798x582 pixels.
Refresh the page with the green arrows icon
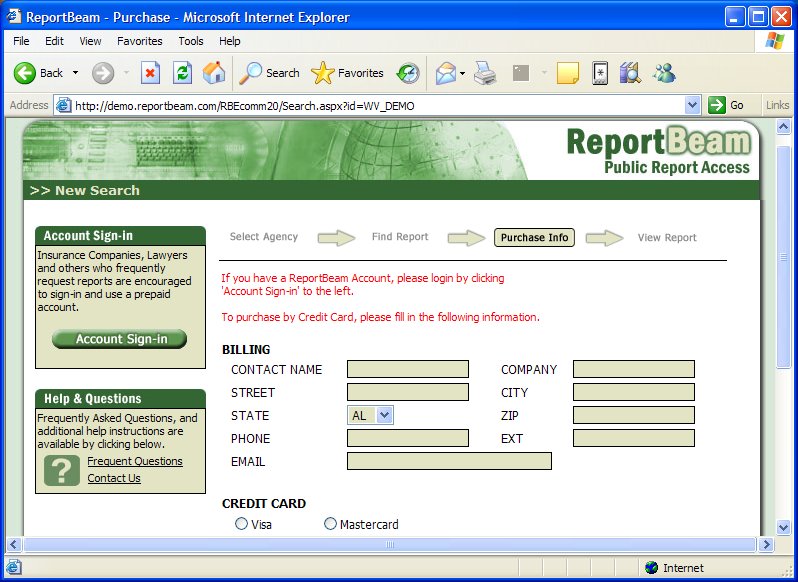coord(182,73)
